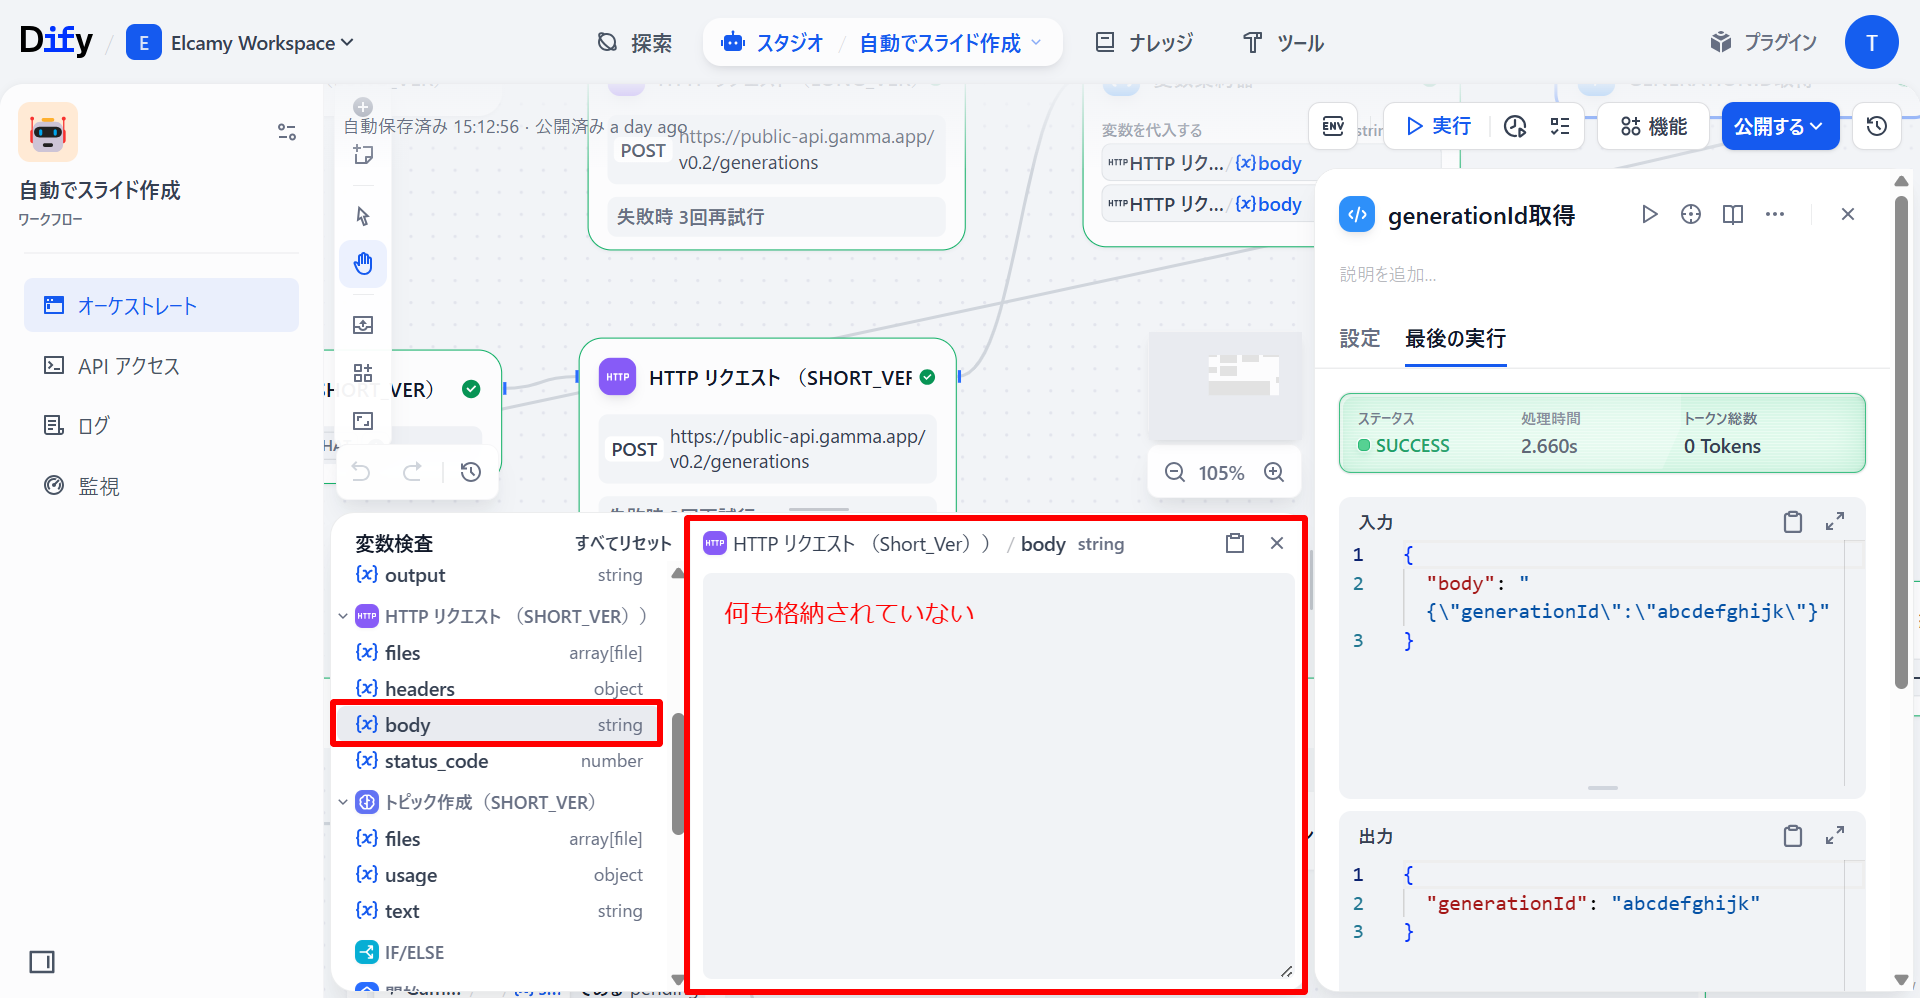
Task: Open the ナレッジ menu
Action: click(1145, 43)
